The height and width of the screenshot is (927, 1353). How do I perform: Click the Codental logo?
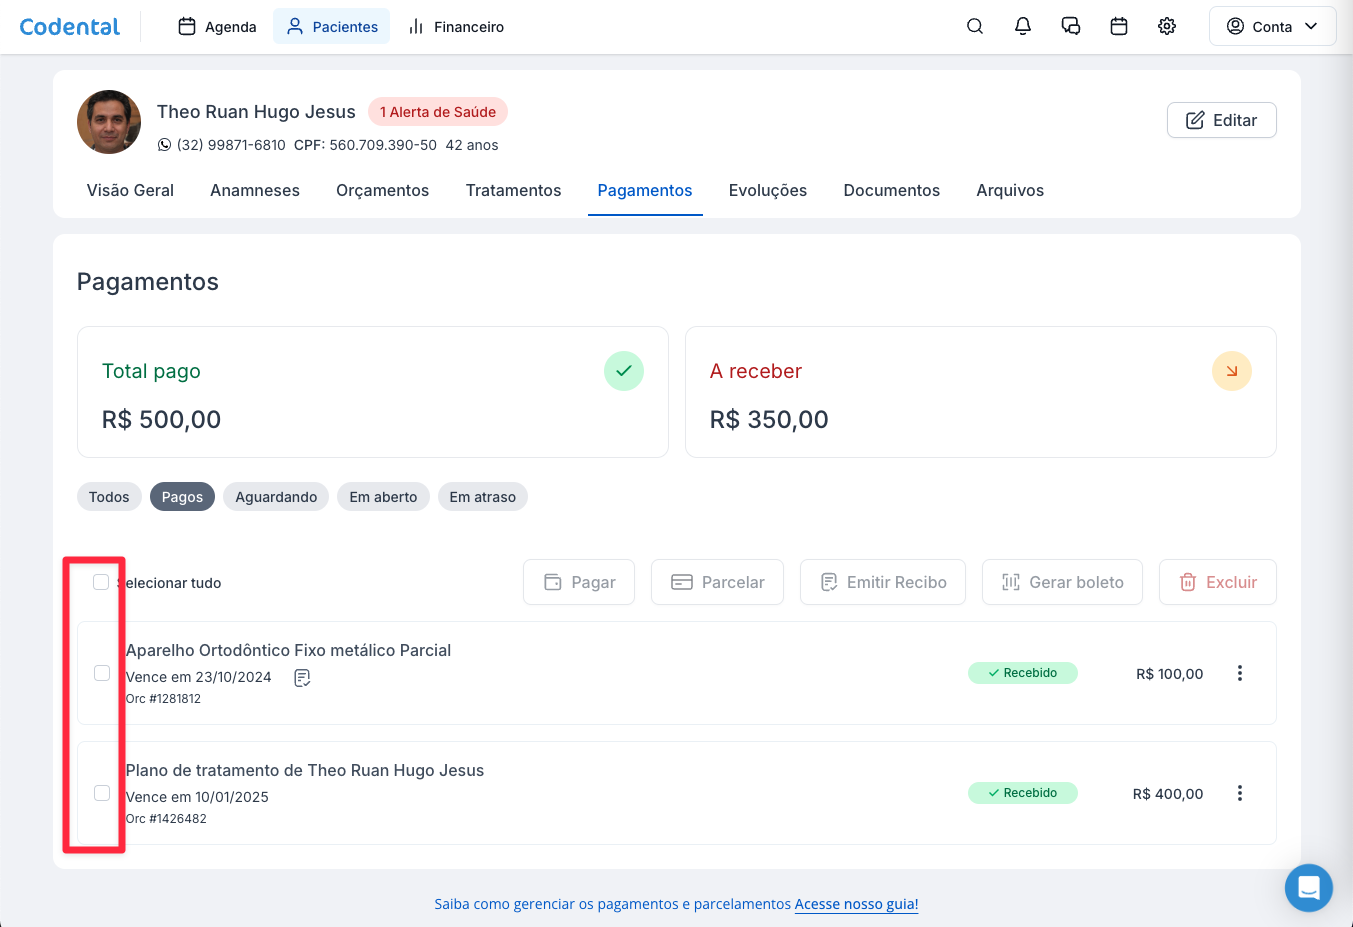(70, 27)
